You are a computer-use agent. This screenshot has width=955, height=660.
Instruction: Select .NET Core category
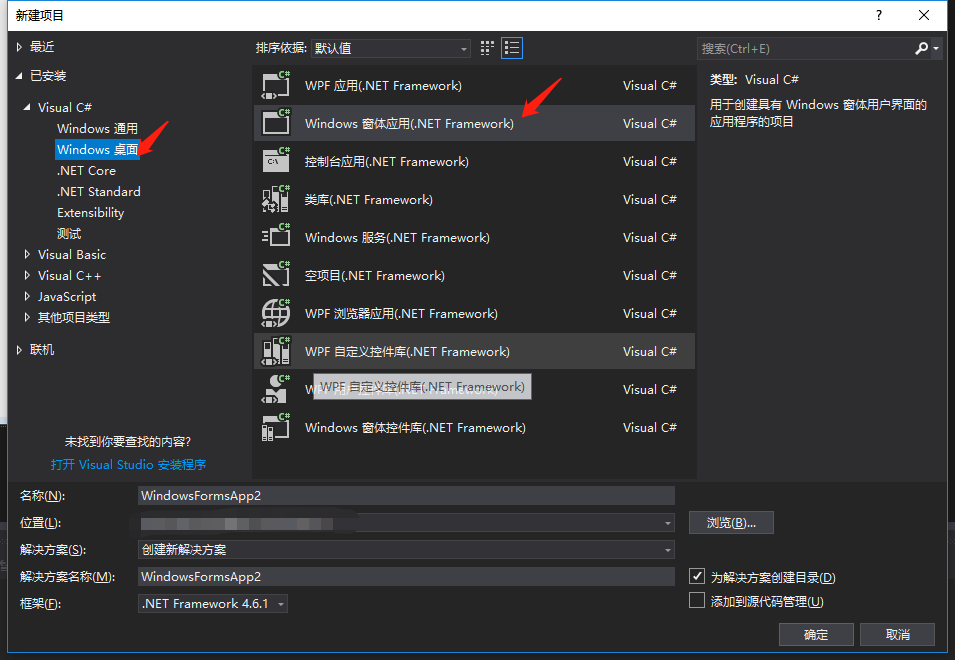[86, 170]
